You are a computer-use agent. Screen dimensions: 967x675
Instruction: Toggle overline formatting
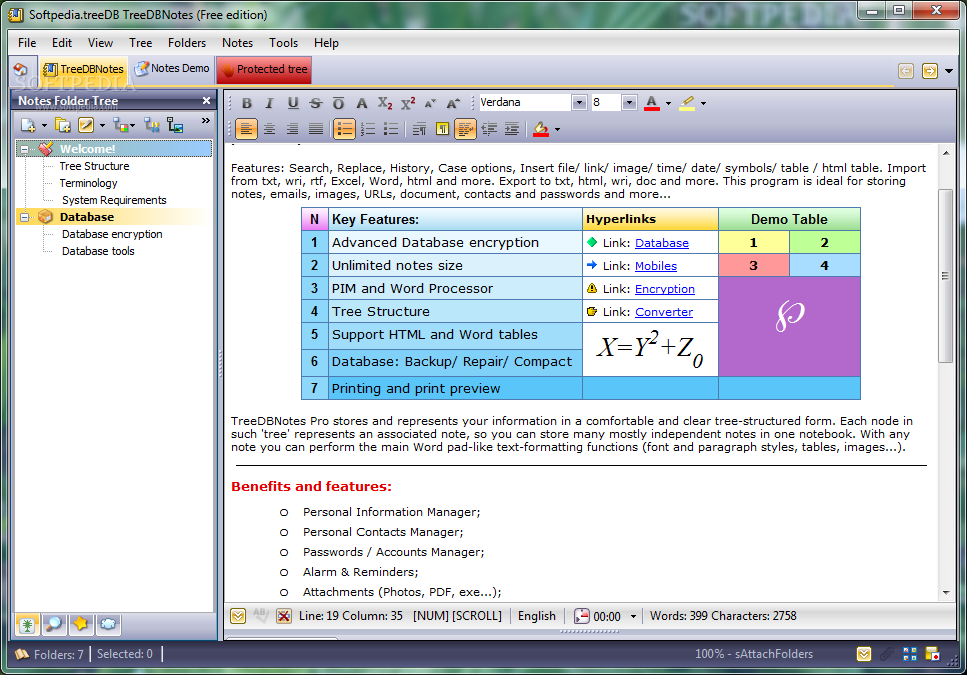tap(339, 103)
